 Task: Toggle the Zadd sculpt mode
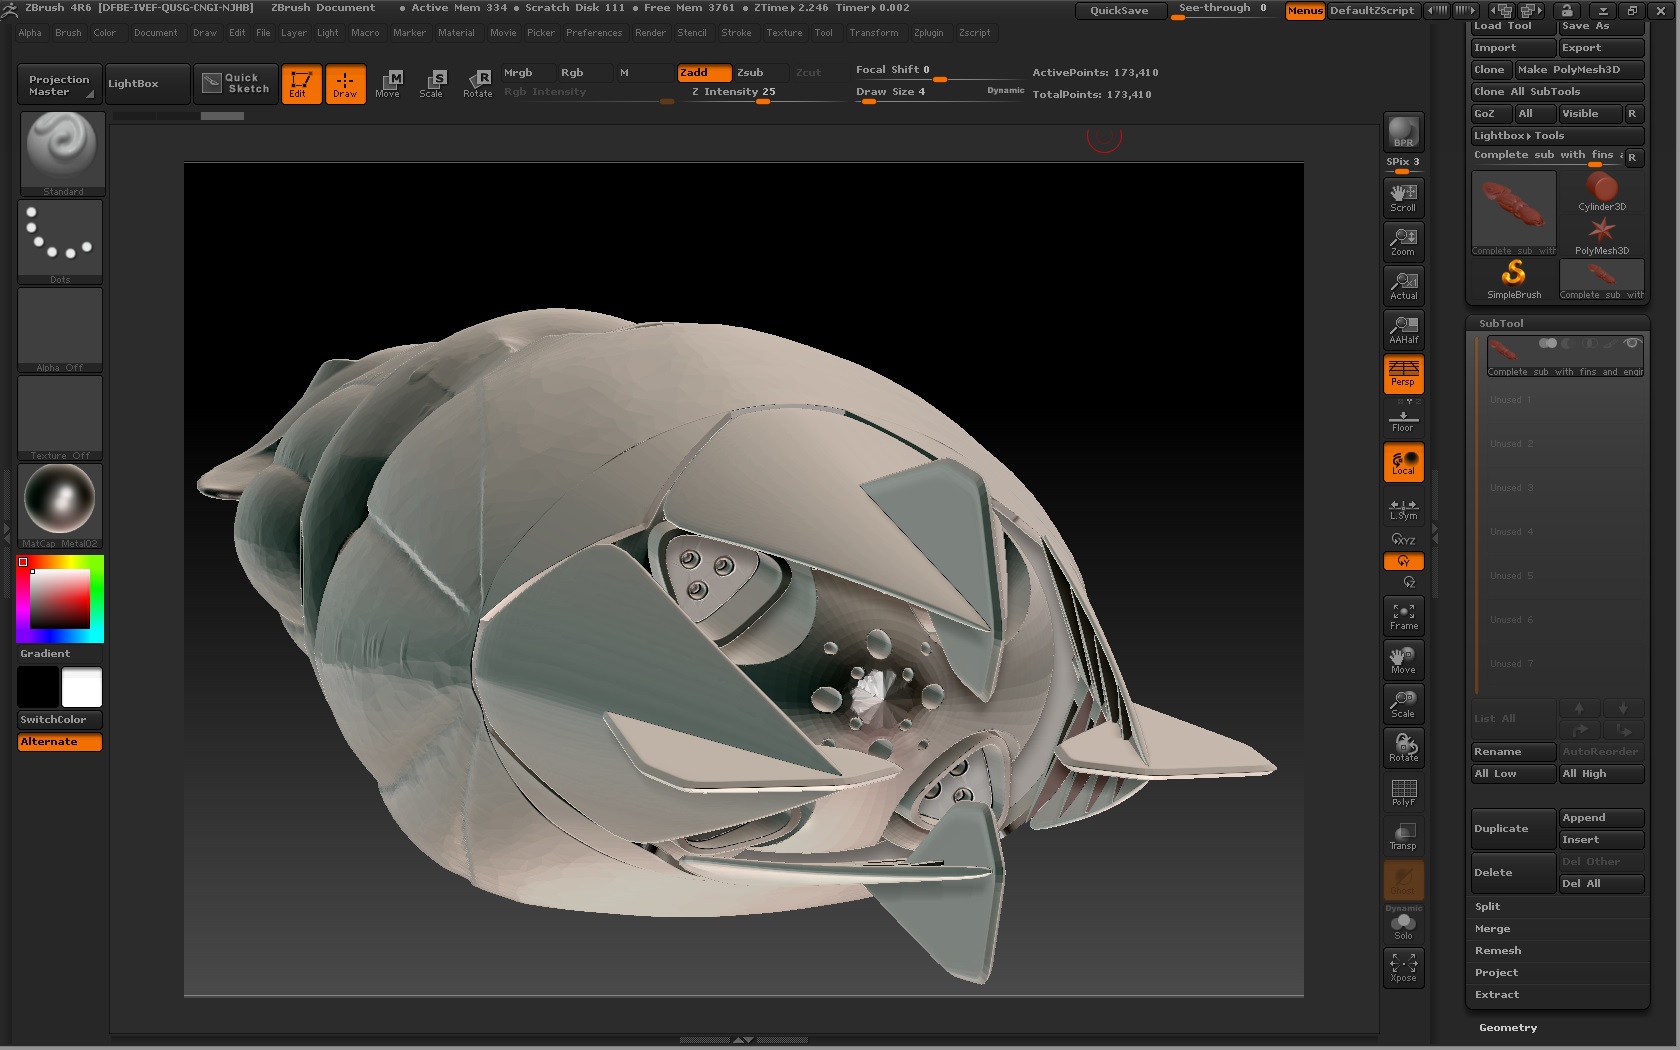[703, 72]
